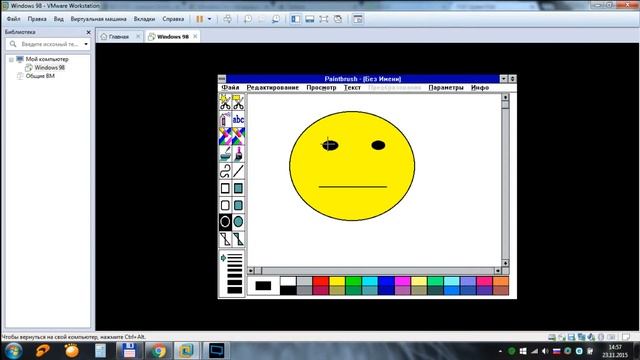Select the abc Text tool

(x=238, y=119)
